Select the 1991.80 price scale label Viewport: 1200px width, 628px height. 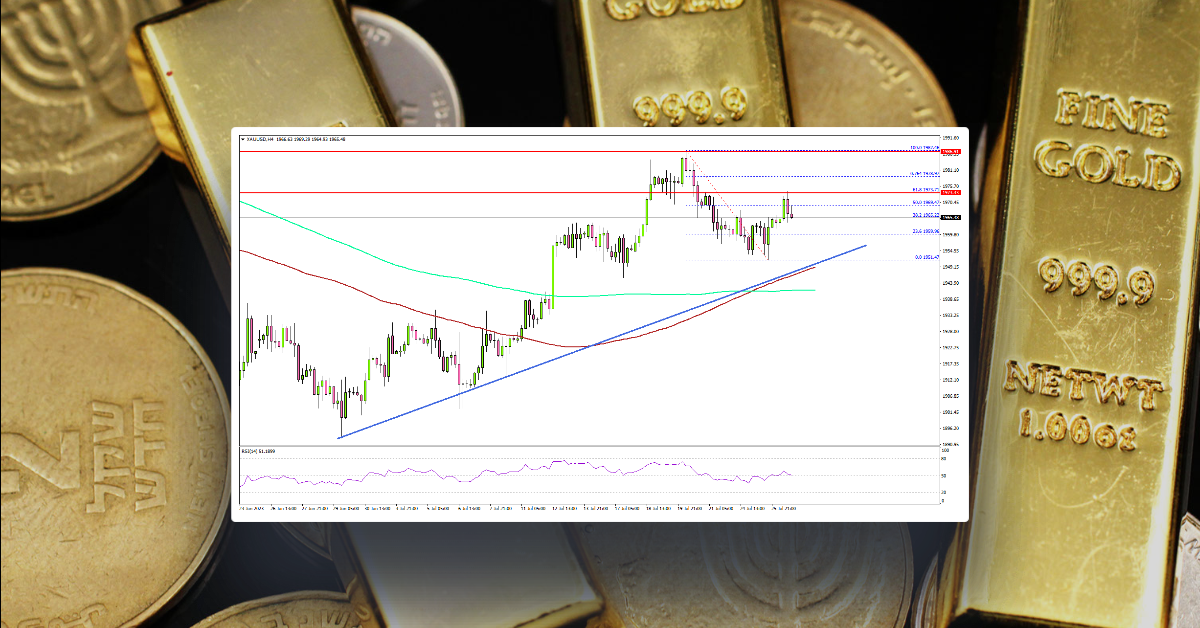tap(950, 137)
